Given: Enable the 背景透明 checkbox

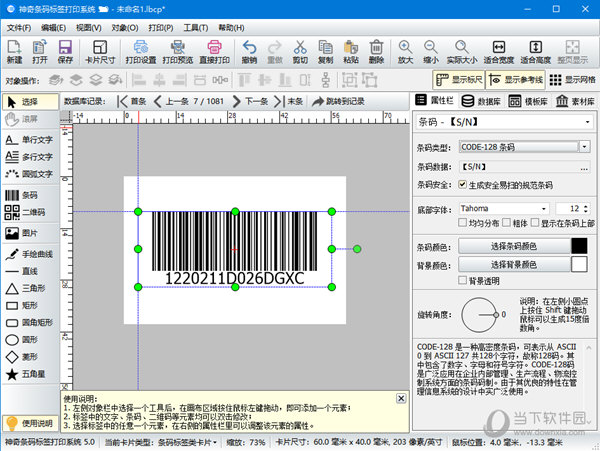Looking at the screenshot, I should (x=463, y=280).
